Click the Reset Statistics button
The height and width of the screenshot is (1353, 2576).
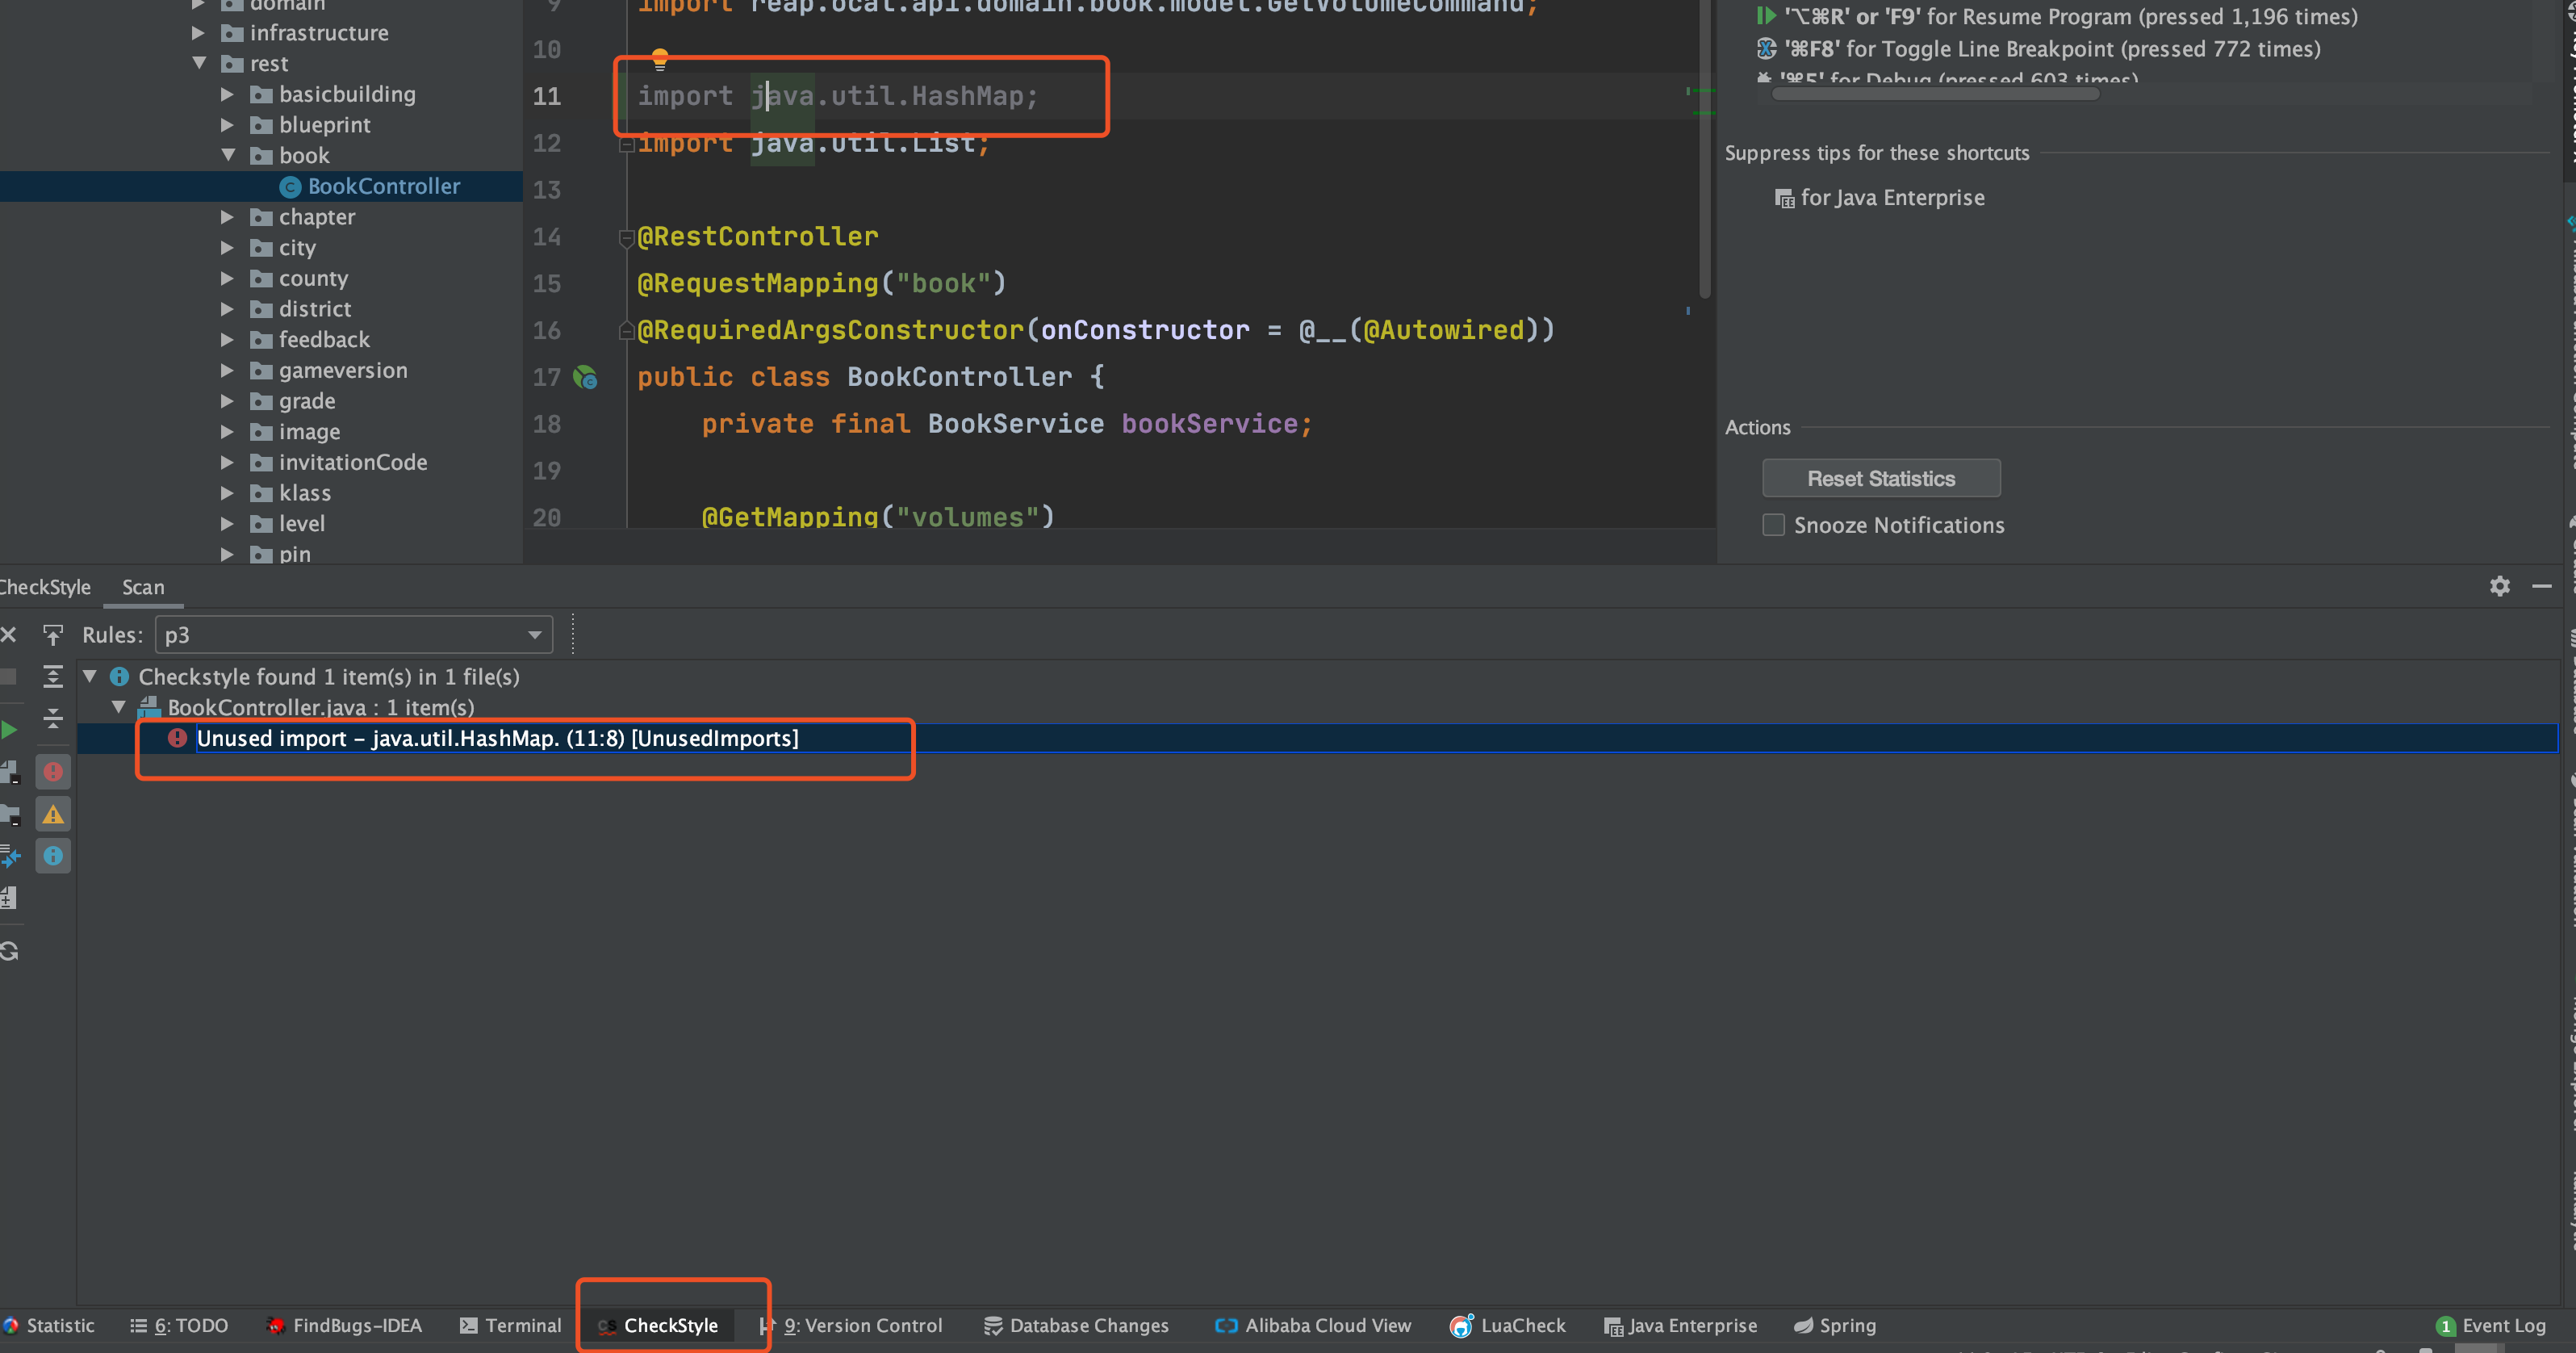coord(1880,478)
